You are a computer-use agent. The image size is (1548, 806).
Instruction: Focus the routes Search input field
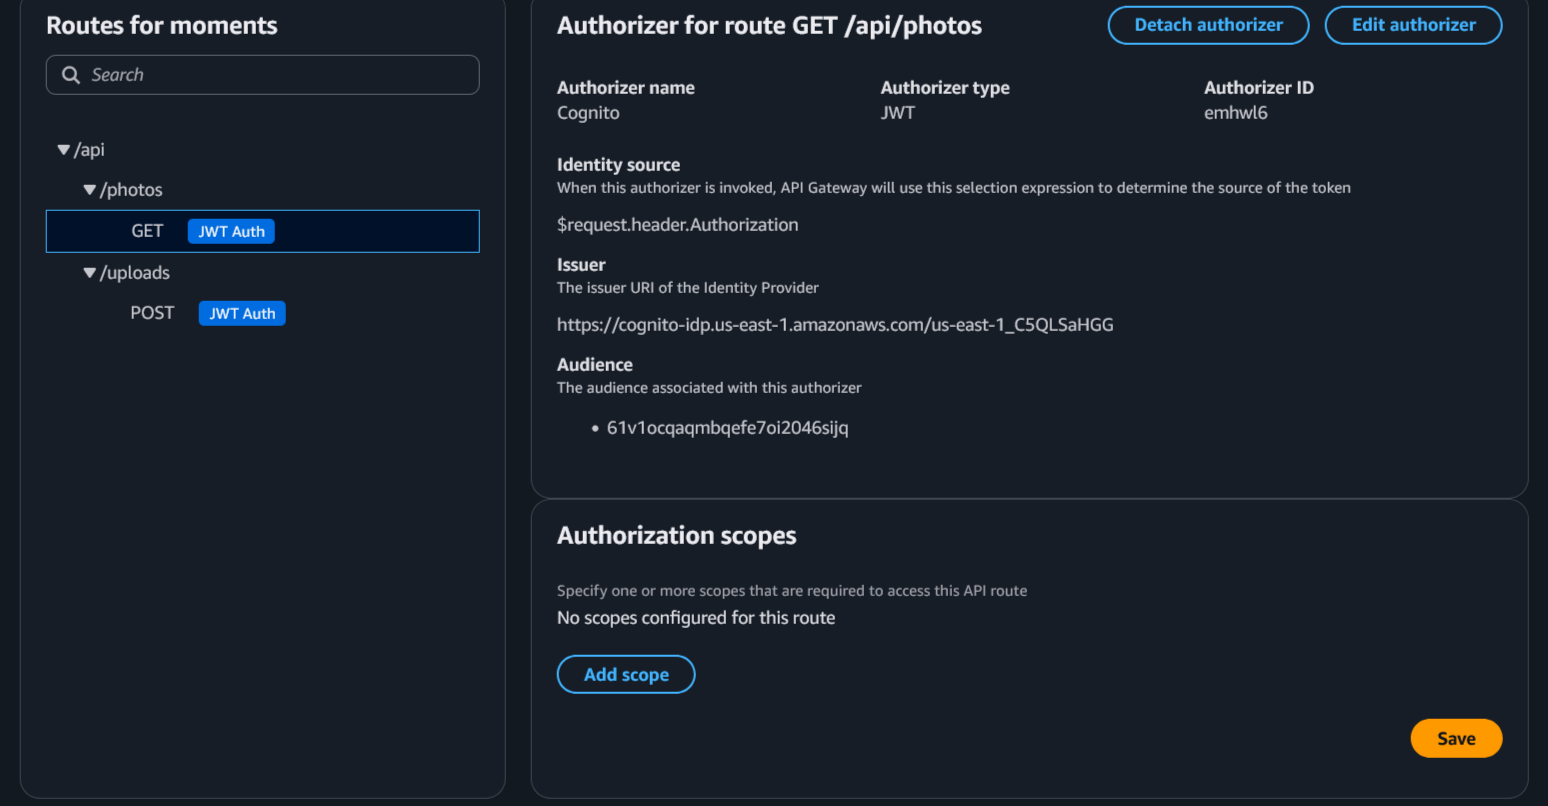(280, 75)
